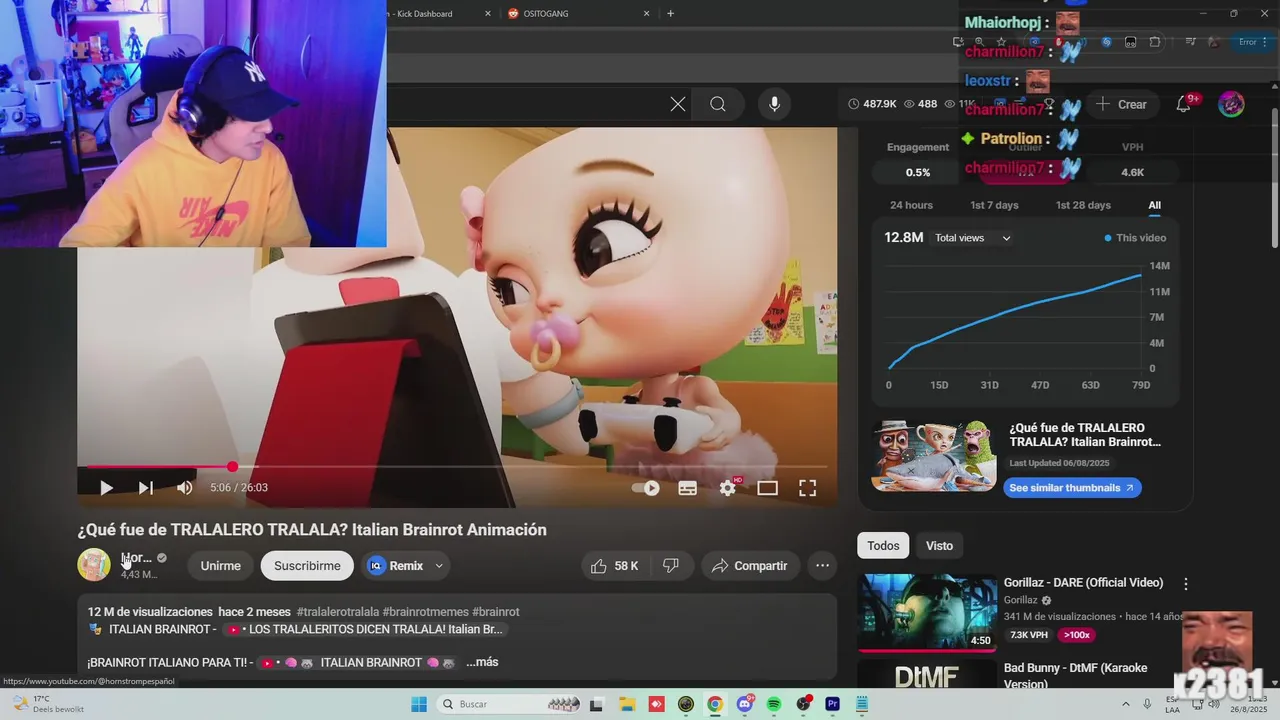Open the Italian Brainrot thumbnail in stats panel

coord(933,456)
